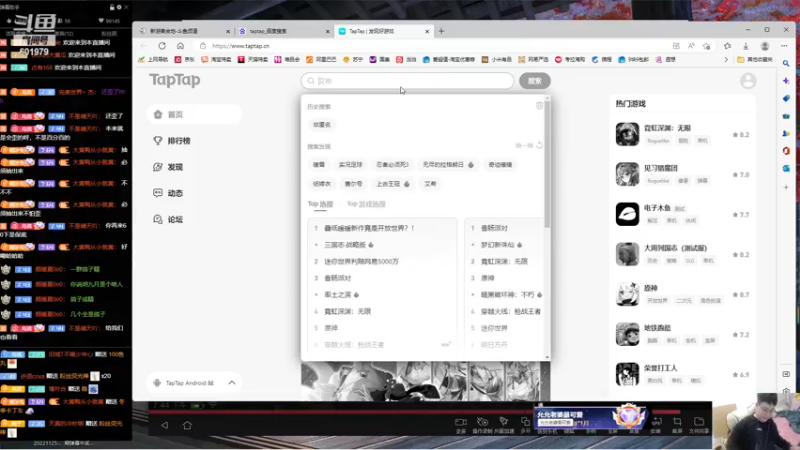
Task: Switch to the taptap_百度搜索 browser tab
Action: (283, 31)
